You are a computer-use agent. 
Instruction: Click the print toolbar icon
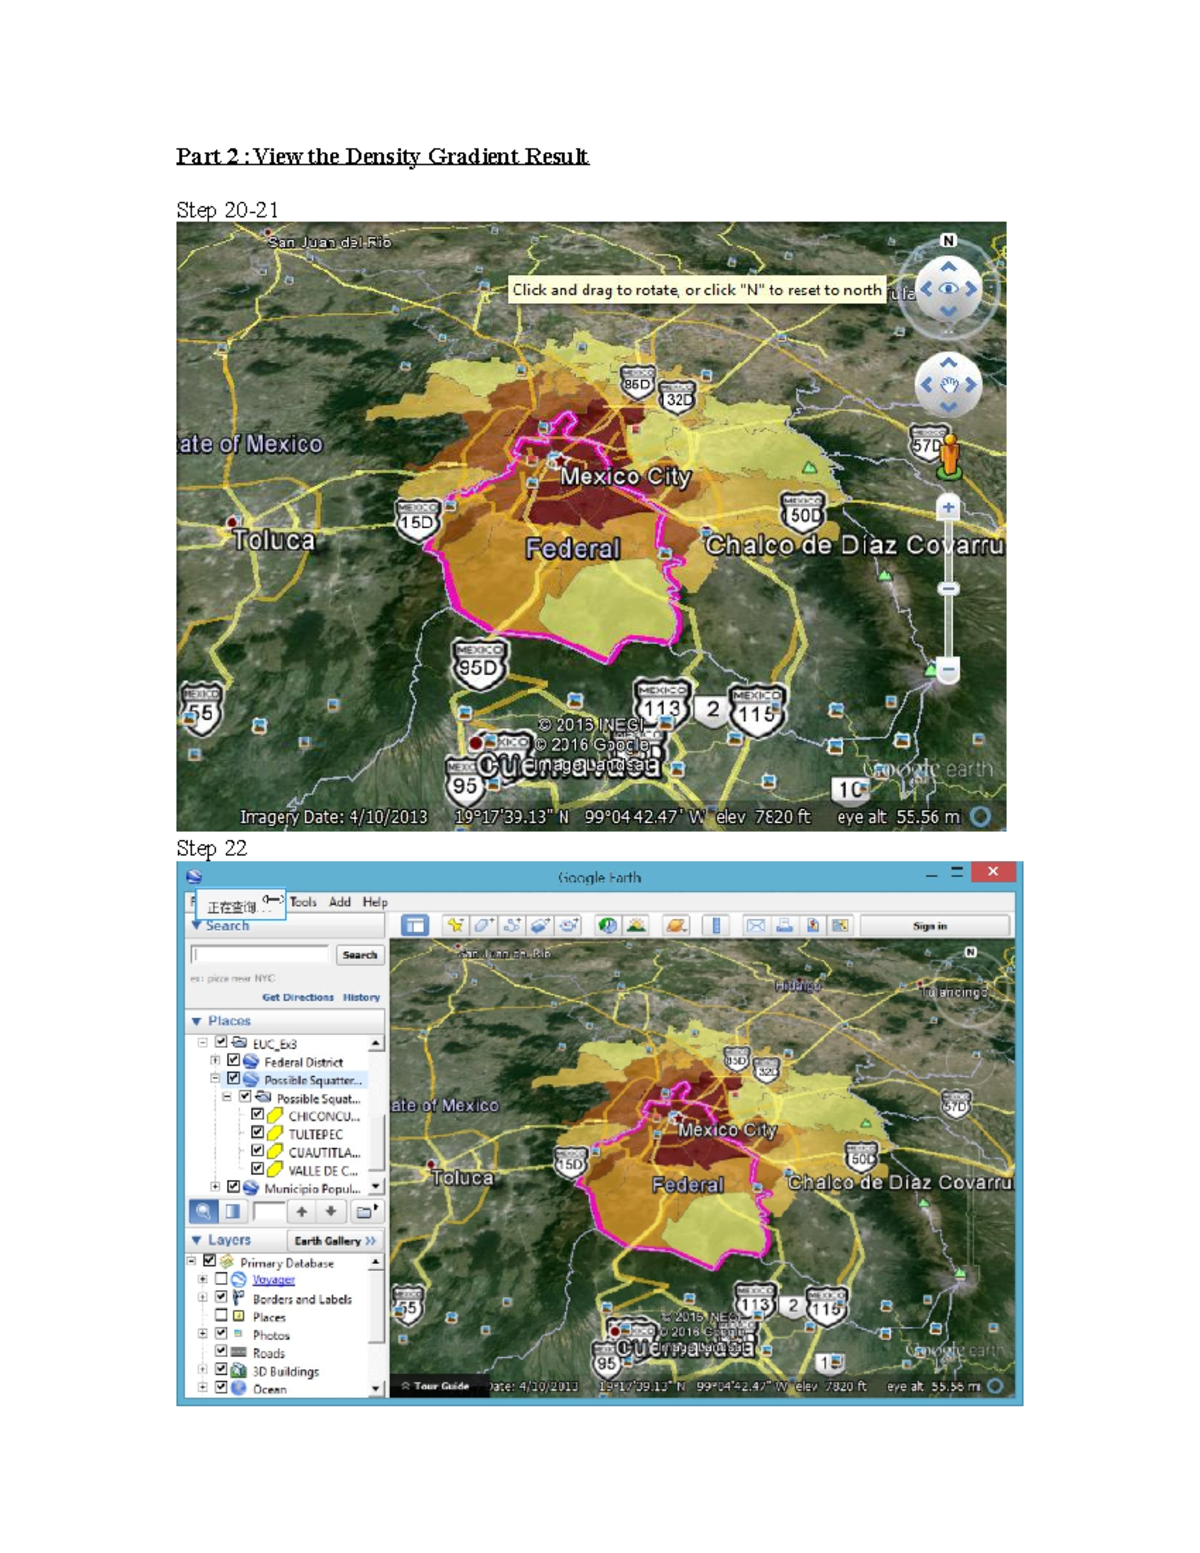click(785, 925)
